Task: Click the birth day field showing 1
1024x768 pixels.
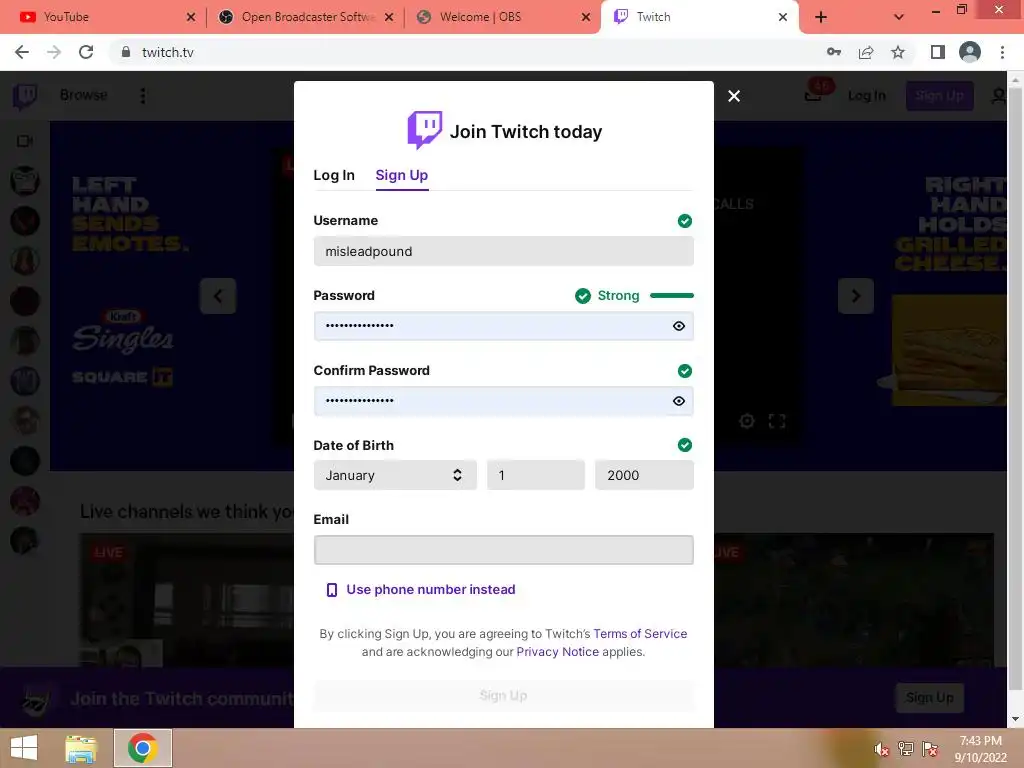Action: (x=536, y=475)
